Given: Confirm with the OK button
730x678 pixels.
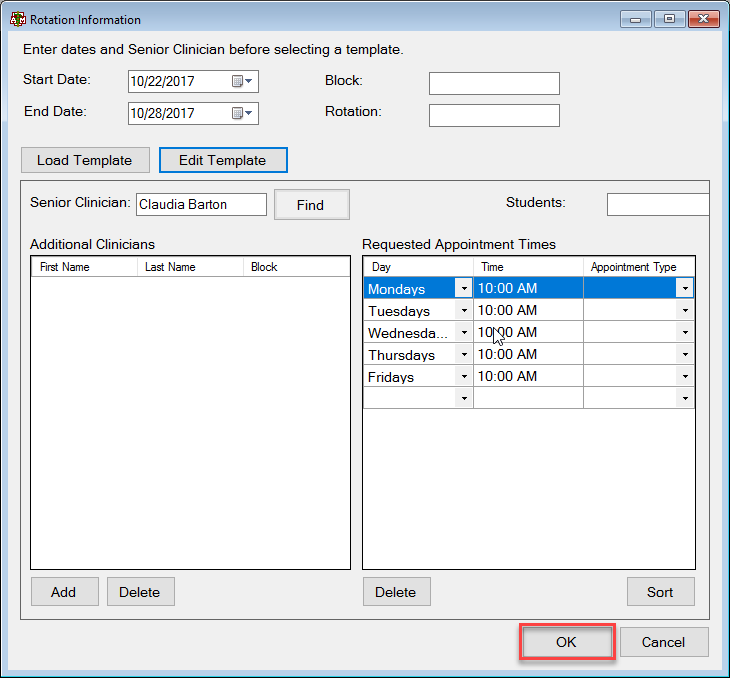Looking at the screenshot, I should (567, 642).
